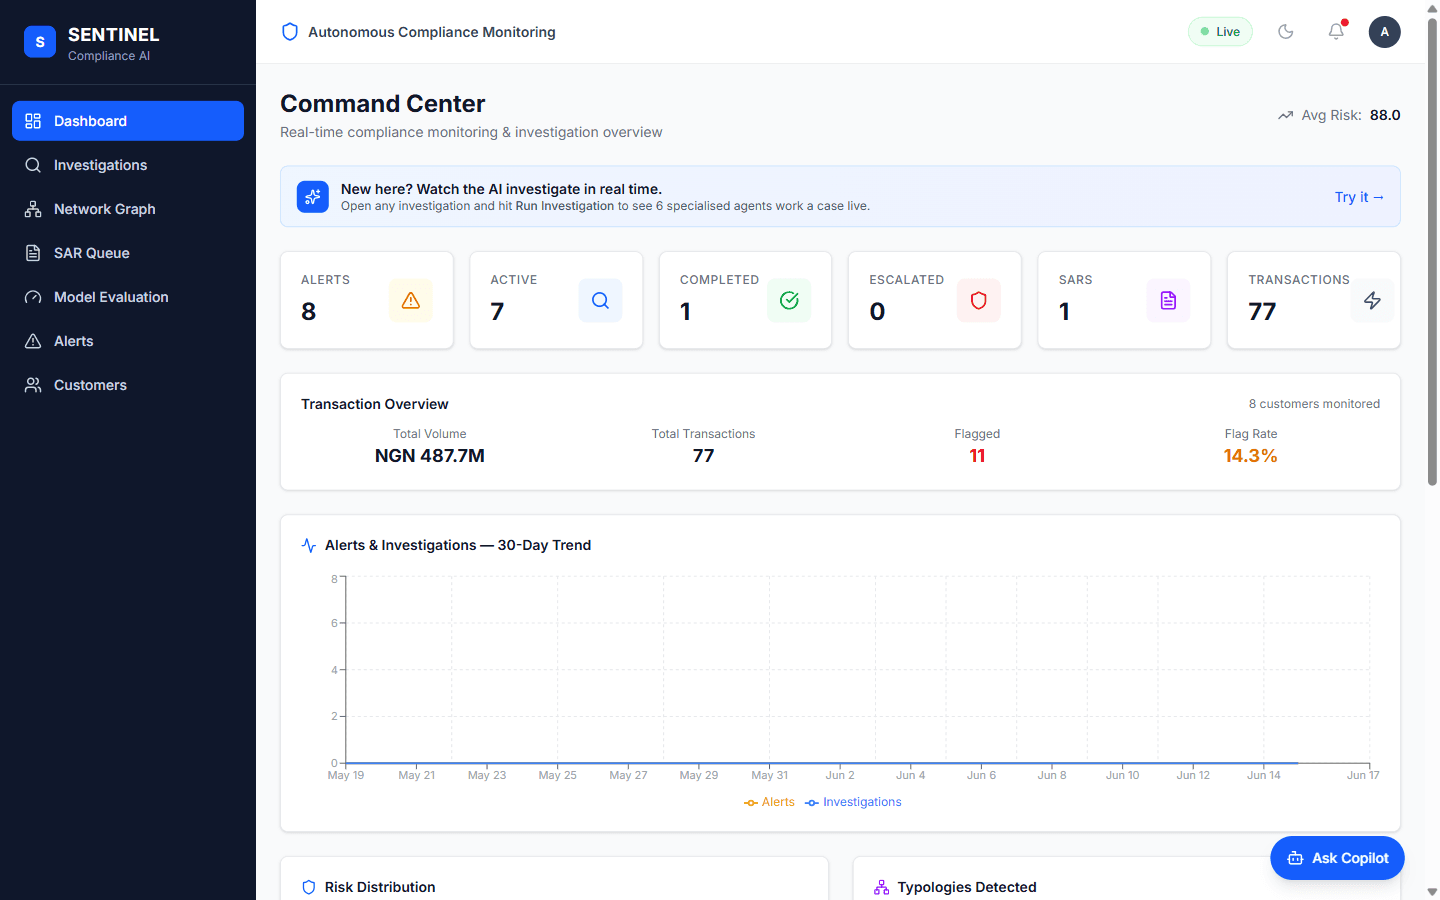Click the SAR Queue document icon in sidebar
This screenshot has width=1440, height=900.
point(33,253)
